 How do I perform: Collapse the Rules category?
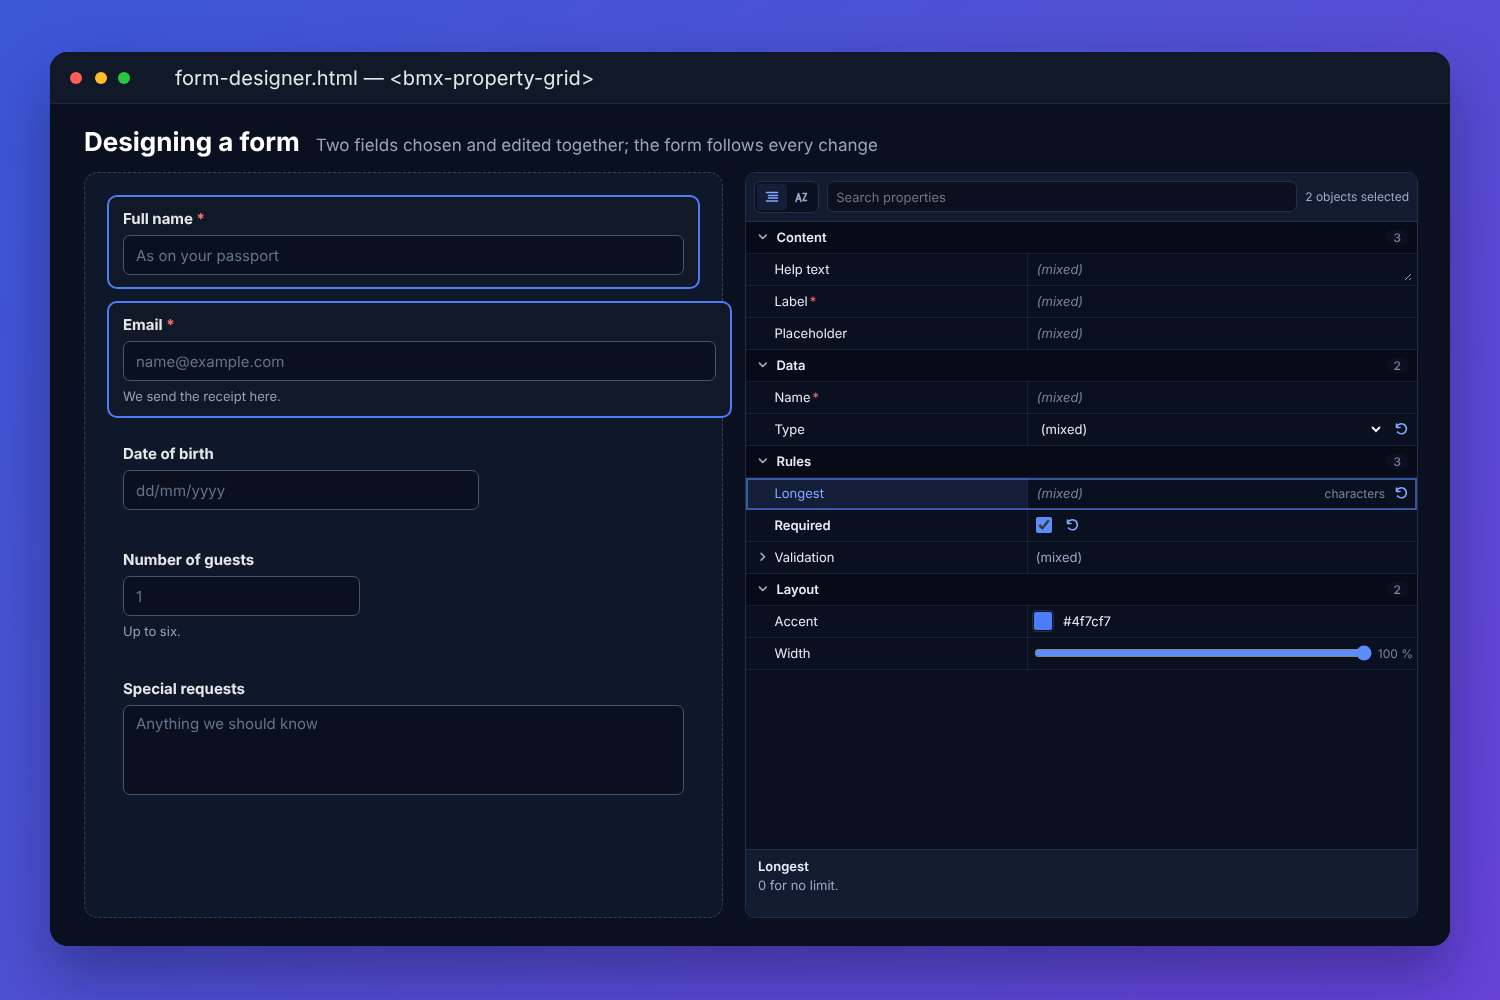pos(763,461)
